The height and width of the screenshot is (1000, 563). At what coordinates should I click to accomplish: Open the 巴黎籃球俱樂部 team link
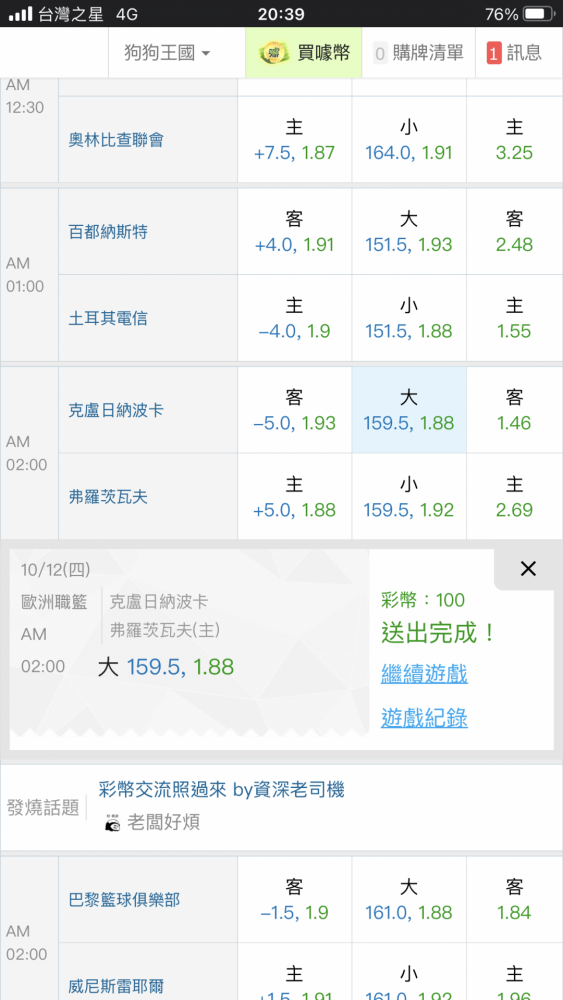(124, 900)
